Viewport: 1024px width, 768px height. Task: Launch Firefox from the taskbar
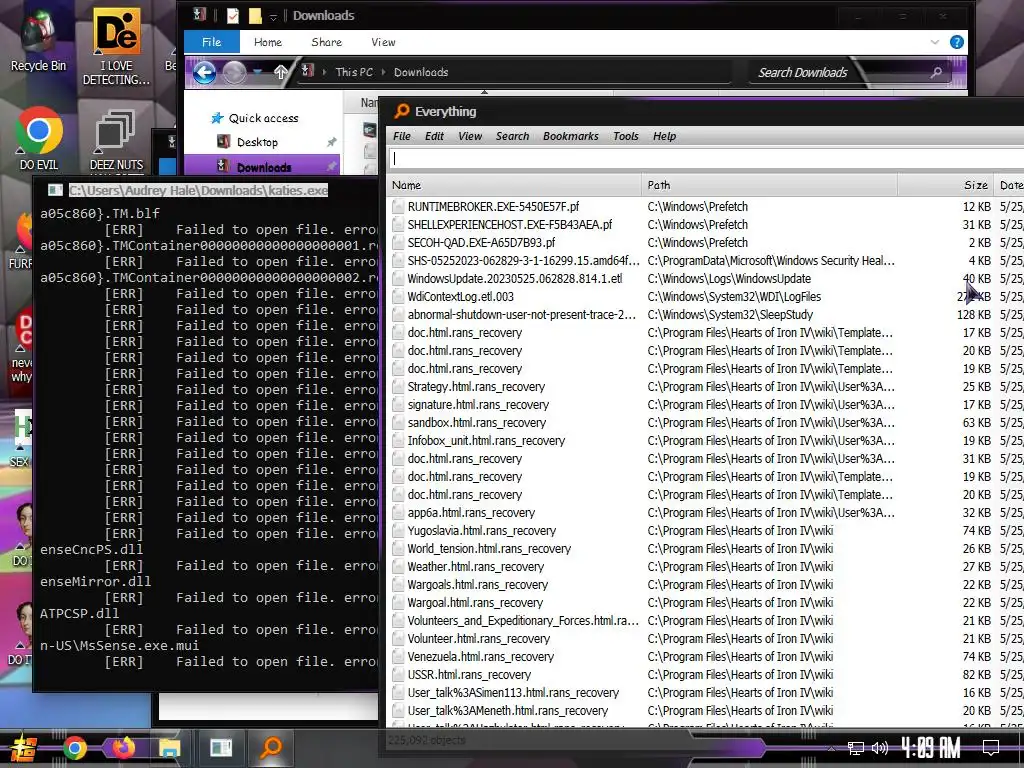pos(123,748)
